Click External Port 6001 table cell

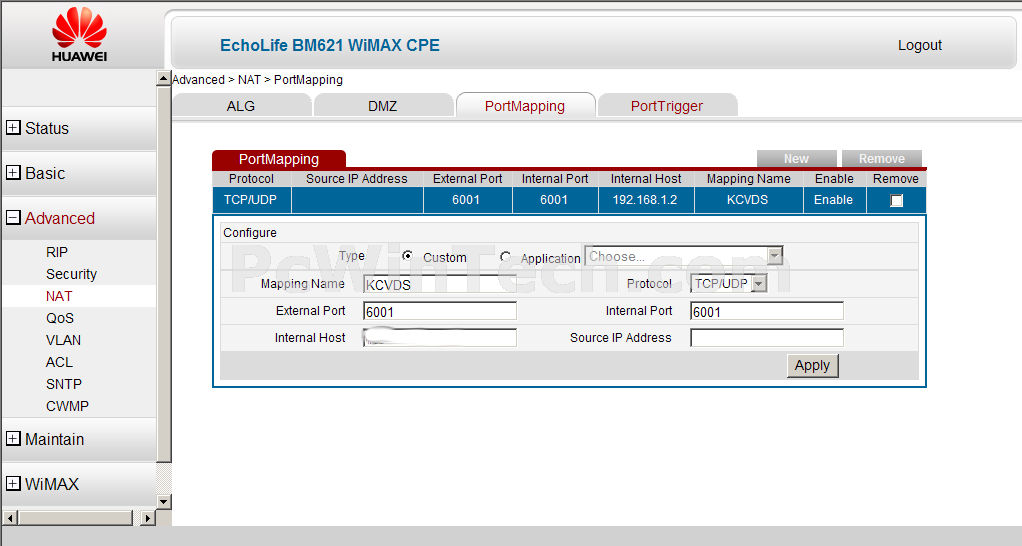coord(467,200)
